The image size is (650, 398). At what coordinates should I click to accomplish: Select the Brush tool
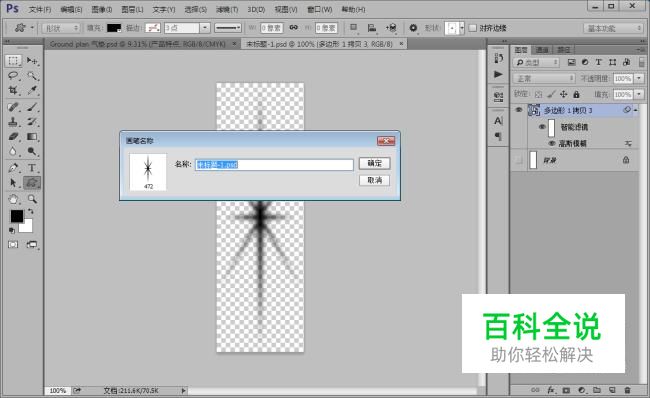32,107
